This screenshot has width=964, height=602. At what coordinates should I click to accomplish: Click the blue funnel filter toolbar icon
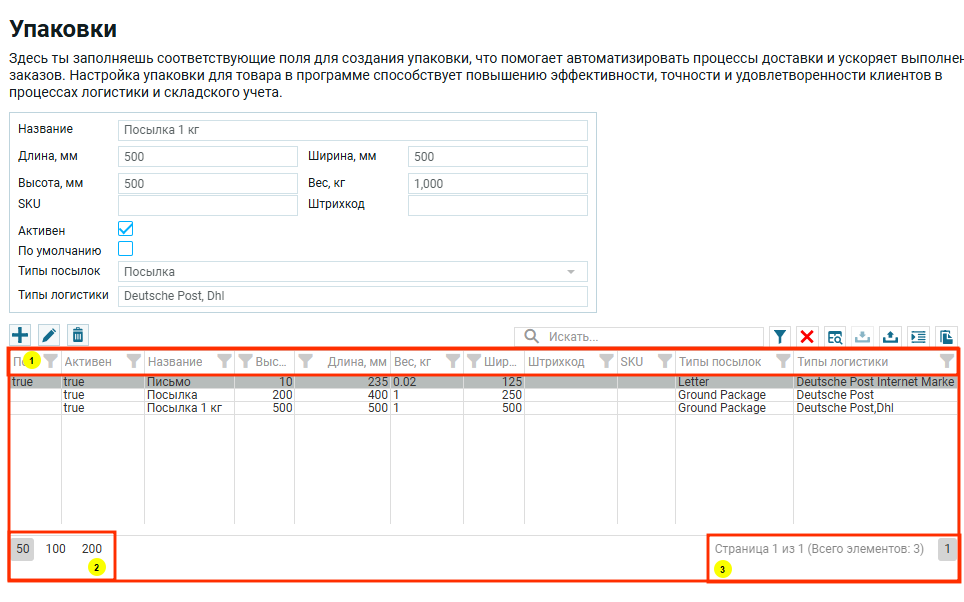[780, 337]
